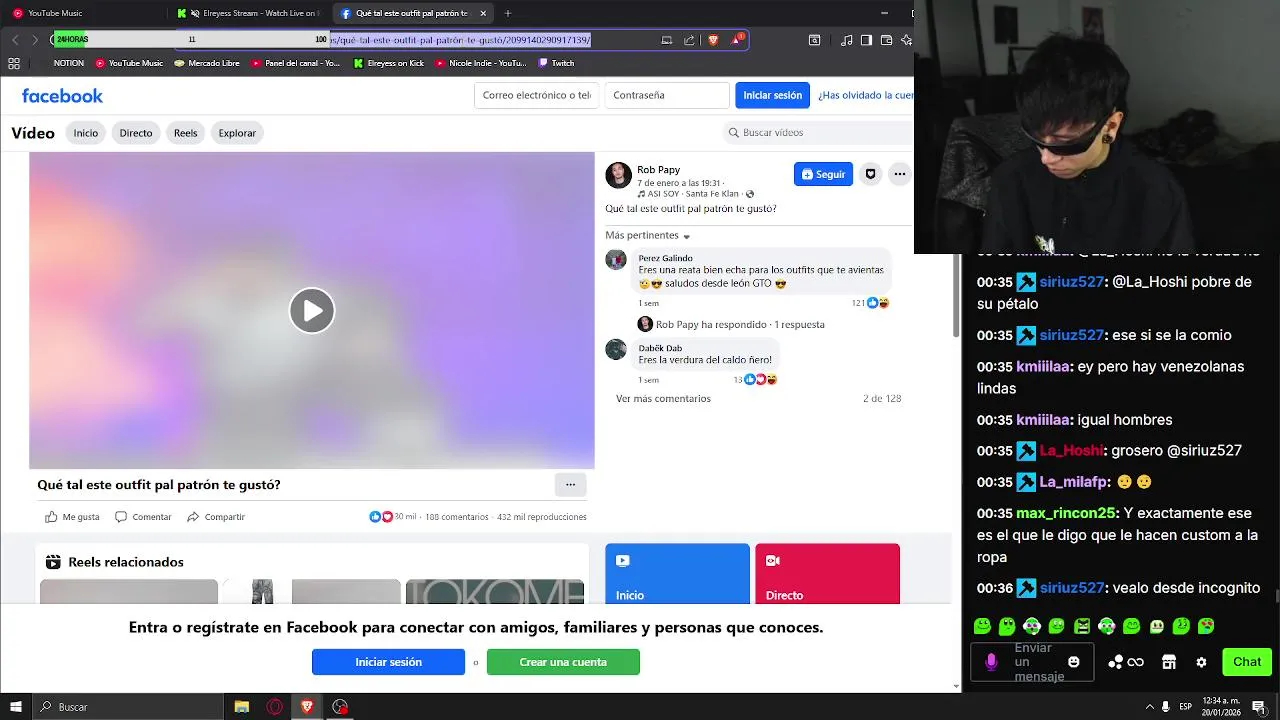Screen dimensions: 1280x720
Task: Open the Twitch bookmark
Action: tap(556, 63)
